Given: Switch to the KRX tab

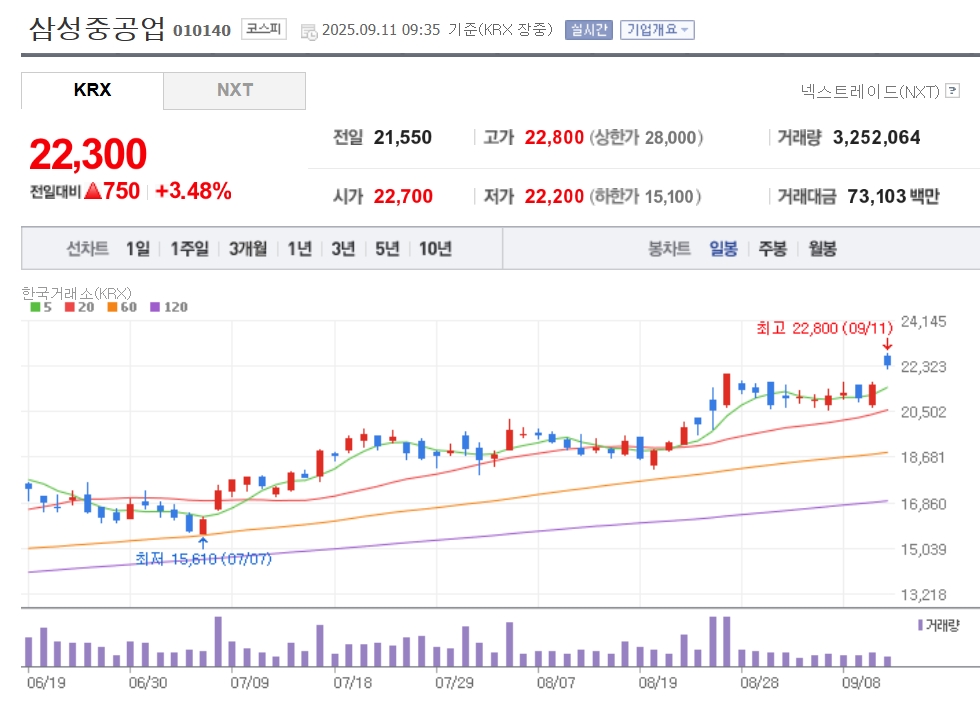Looking at the screenshot, I should coord(92,90).
